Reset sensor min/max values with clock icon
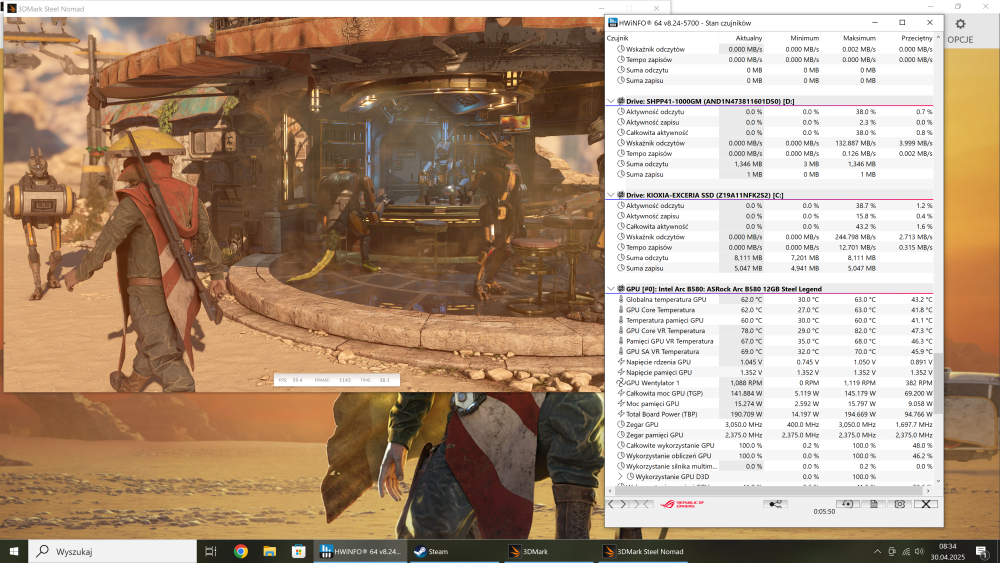 coord(846,504)
